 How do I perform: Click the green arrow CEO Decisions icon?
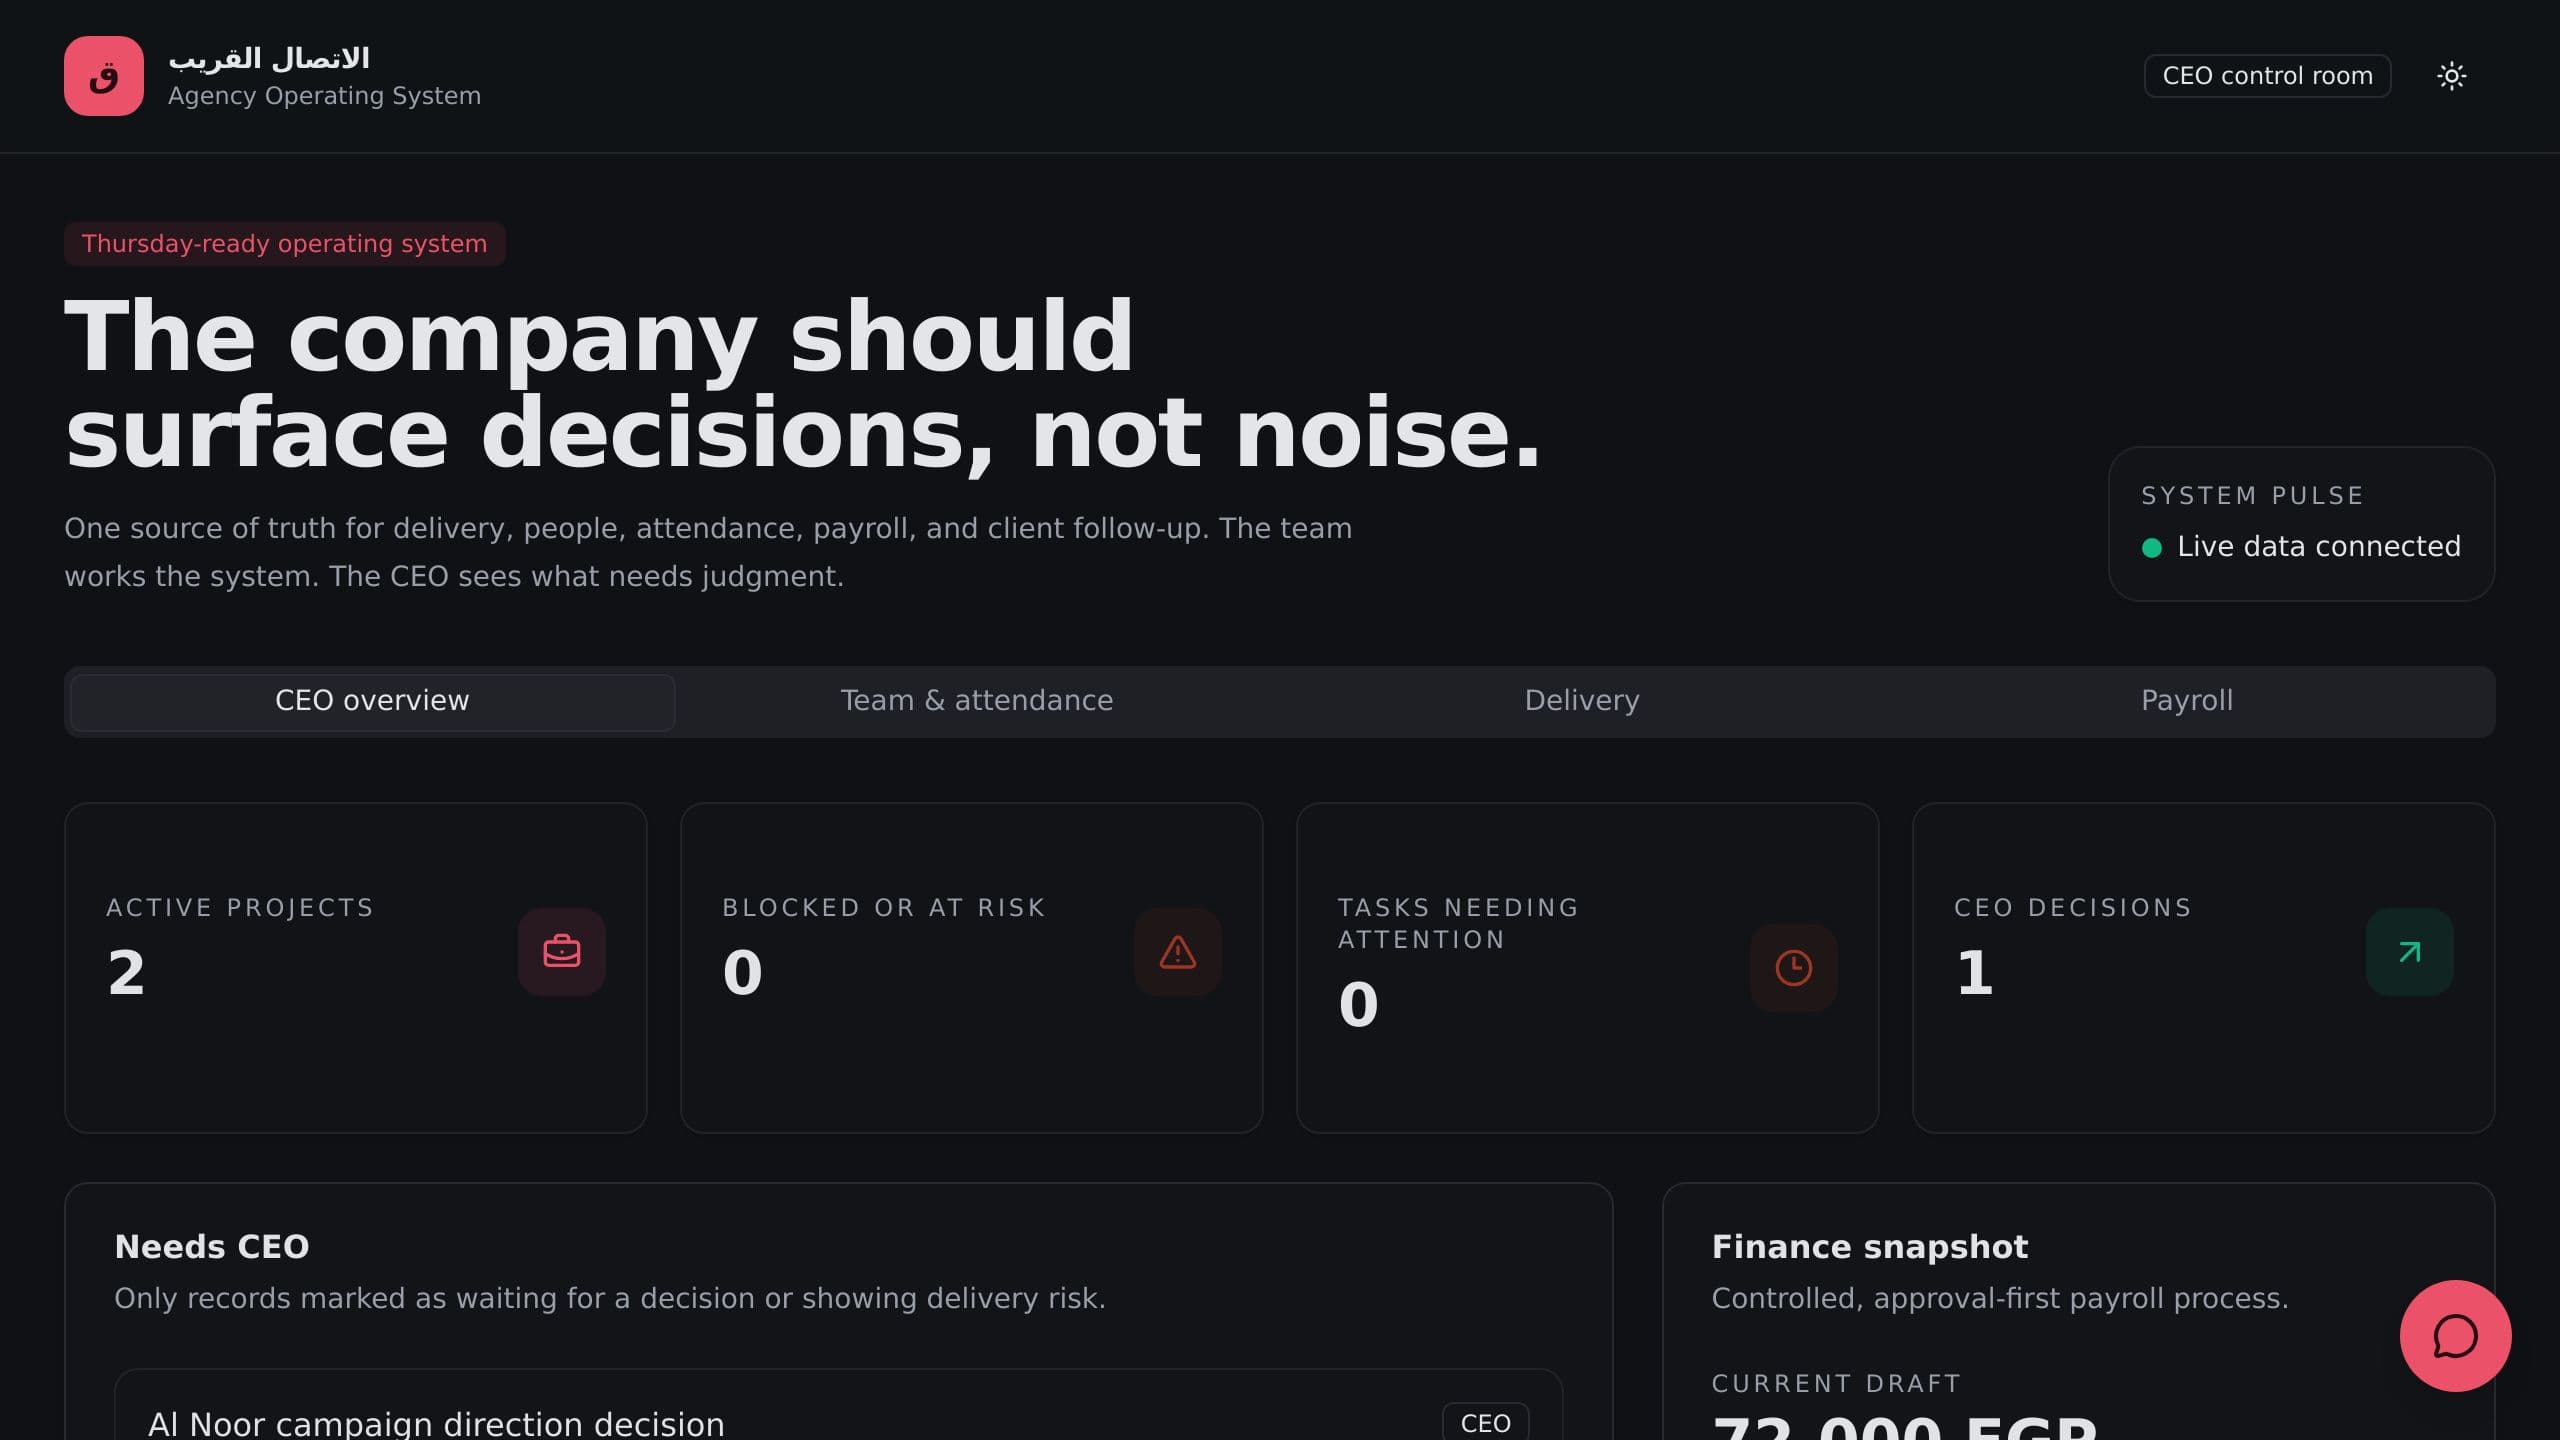(2410, 952)
